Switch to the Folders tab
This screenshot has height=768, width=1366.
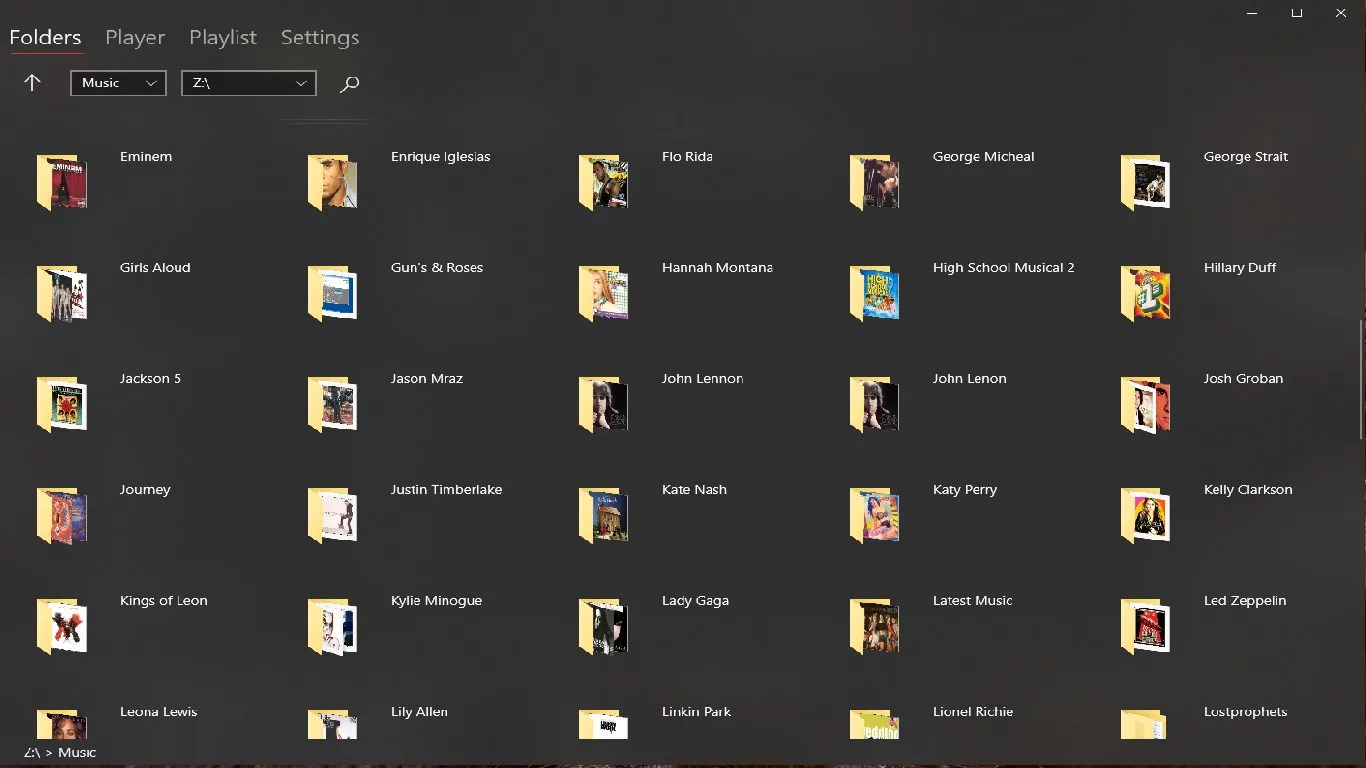point(45,37)
